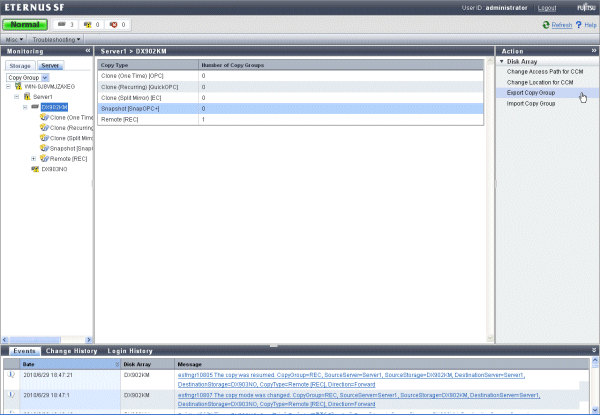The width and height of the screenshot is (600, 415).
Task: Switch to the Login History tab
Action: 130,351
